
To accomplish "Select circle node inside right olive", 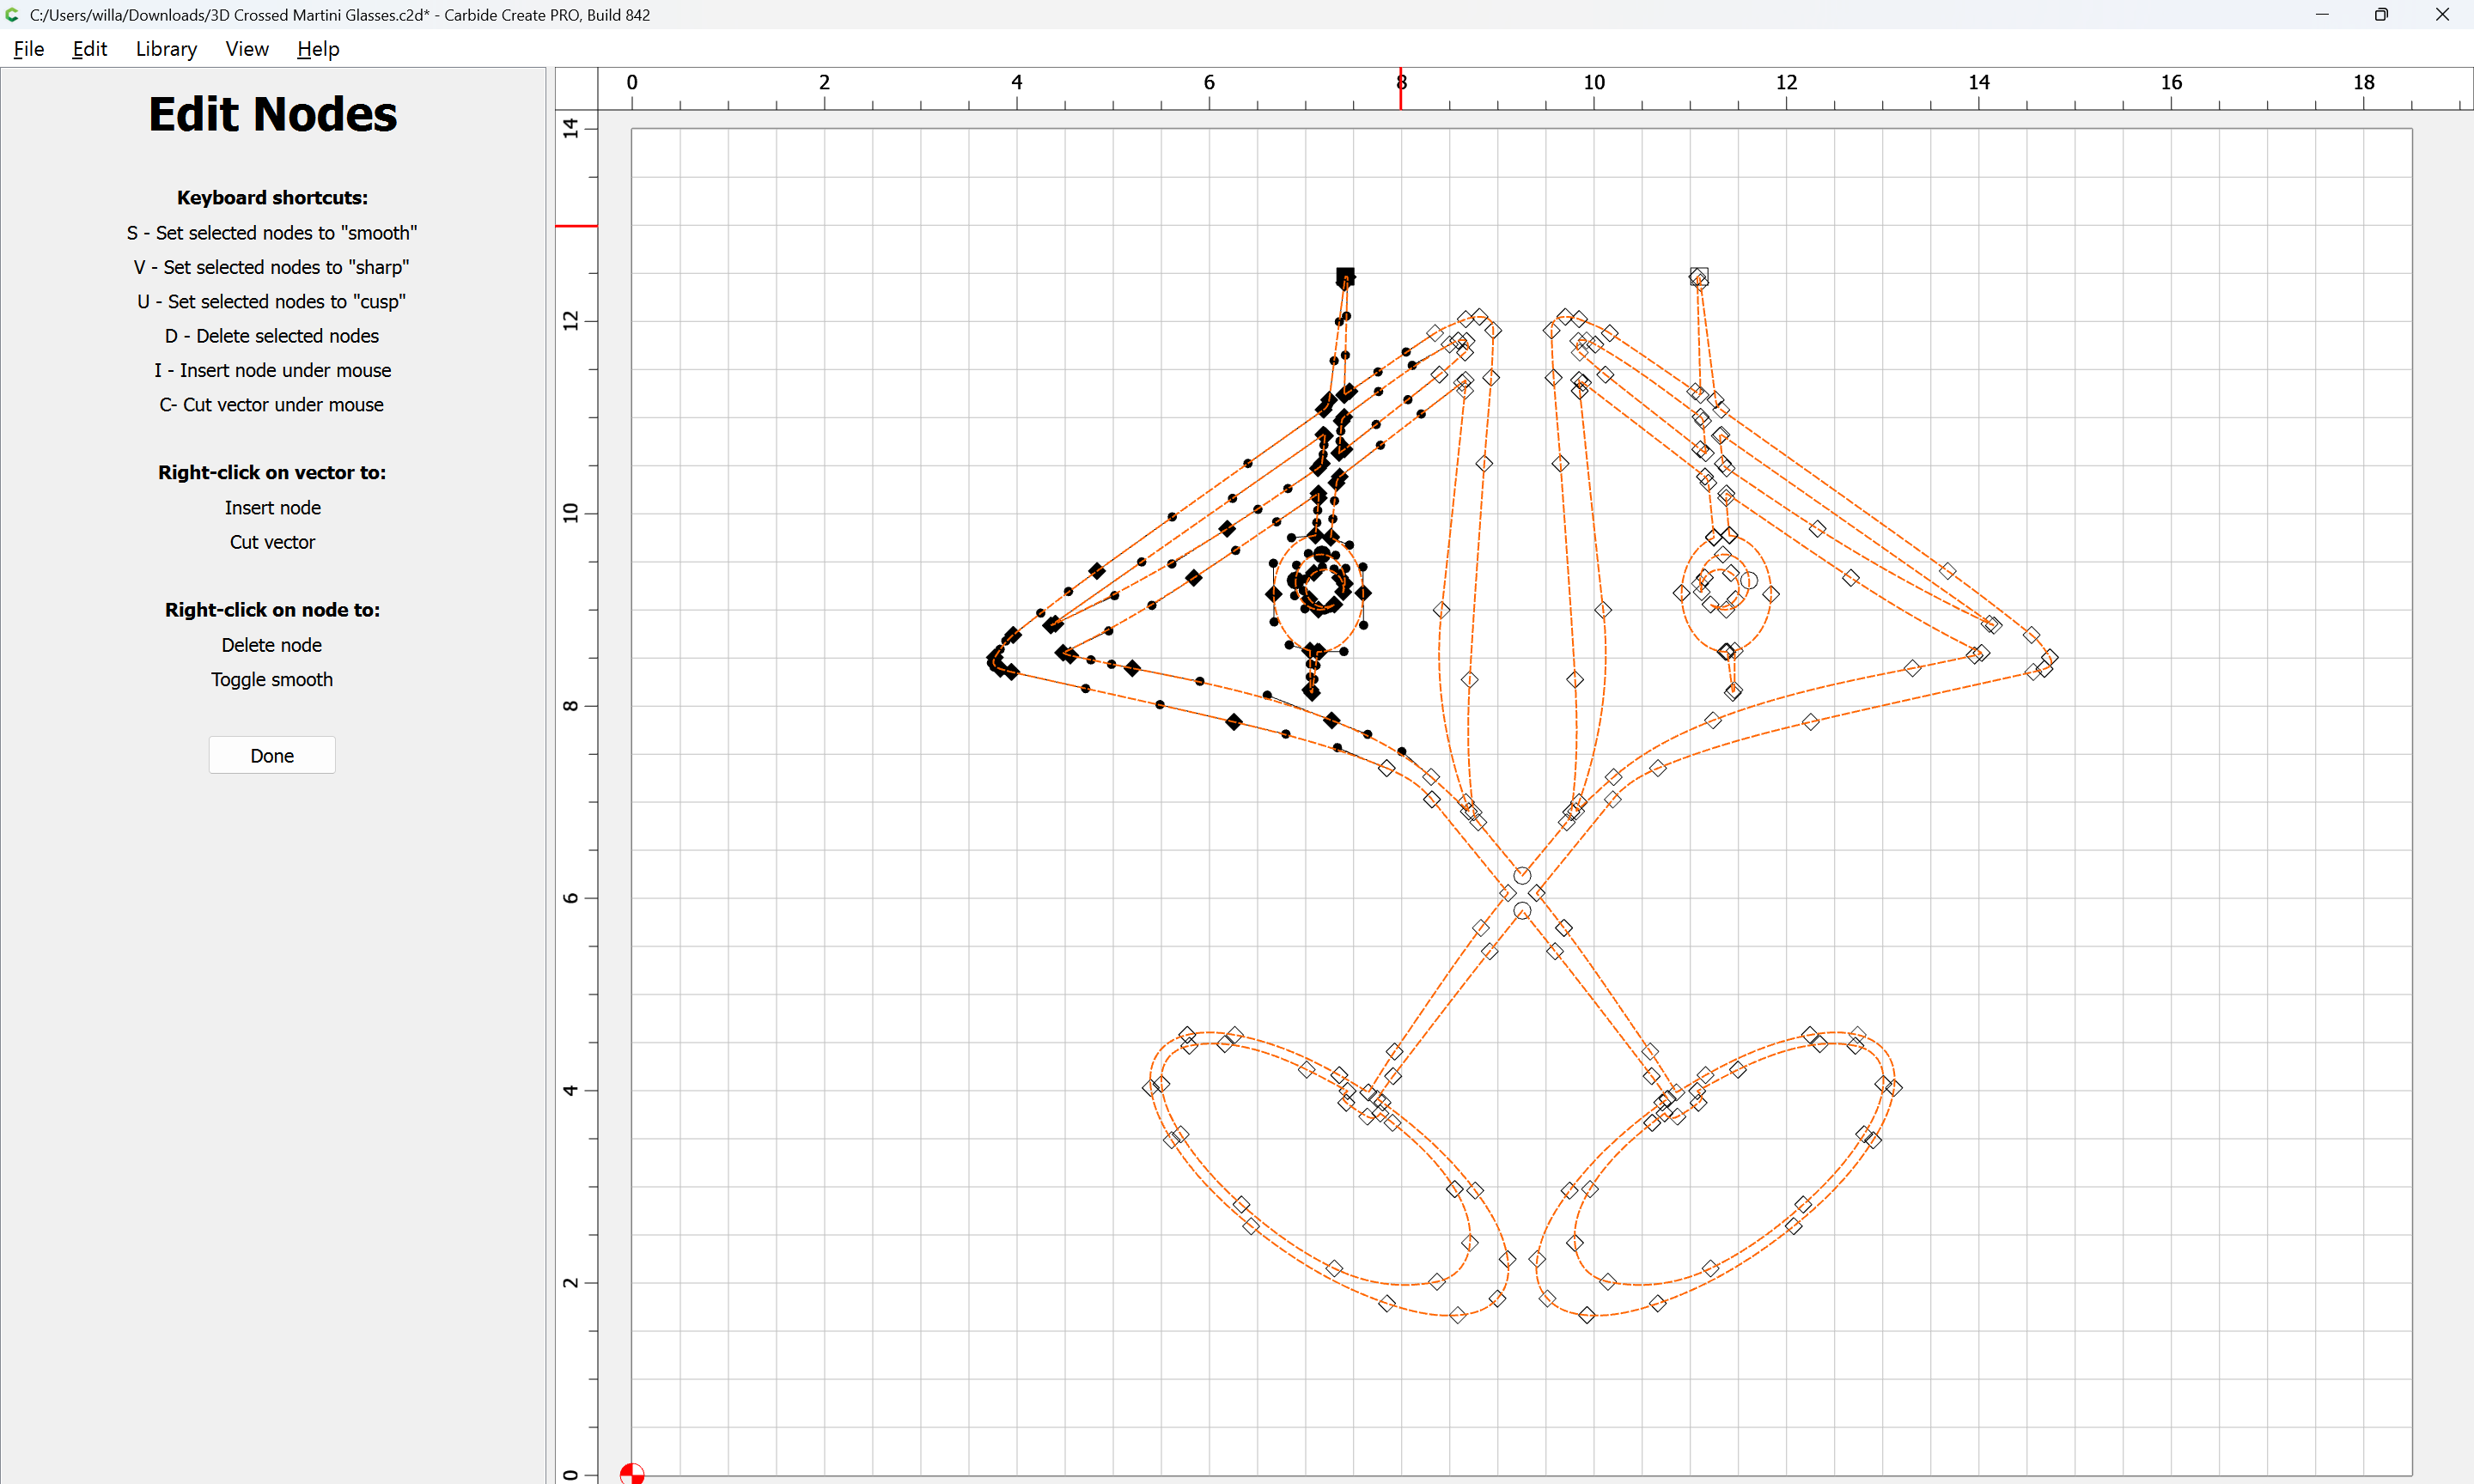I will coord(1748,580).
